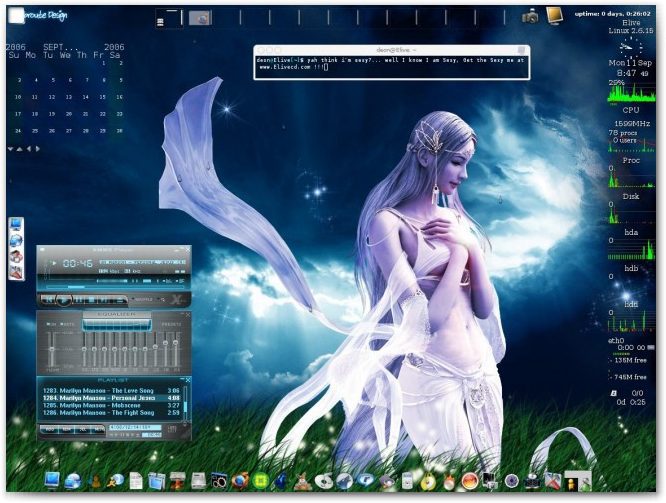
Task: Open the round purple speaker icon in dock
Action: click(512, 481)
